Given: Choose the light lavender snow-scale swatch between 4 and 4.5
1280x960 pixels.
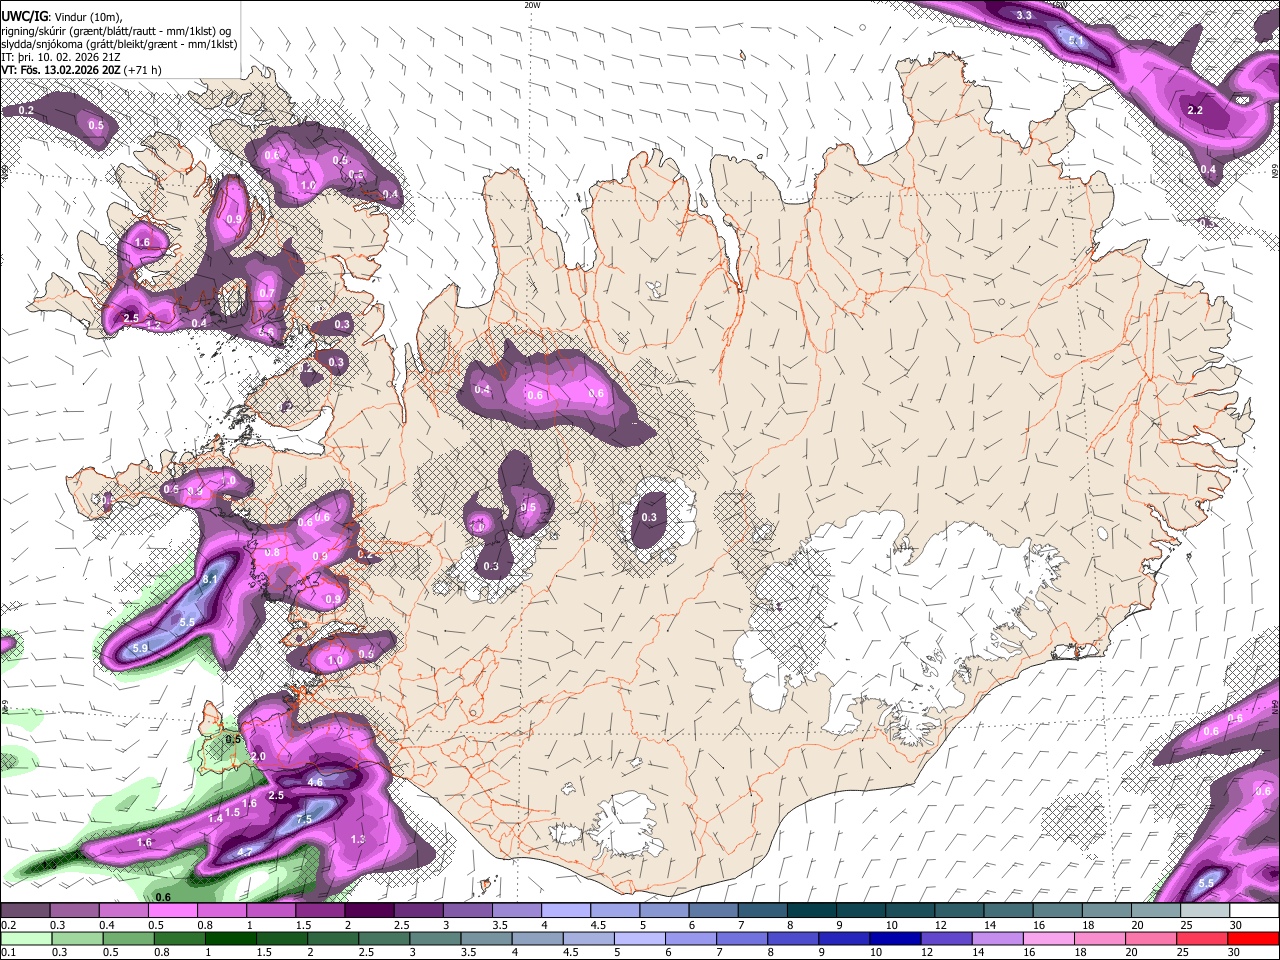Looking at the screenshot, I should [x=566, y=911].
